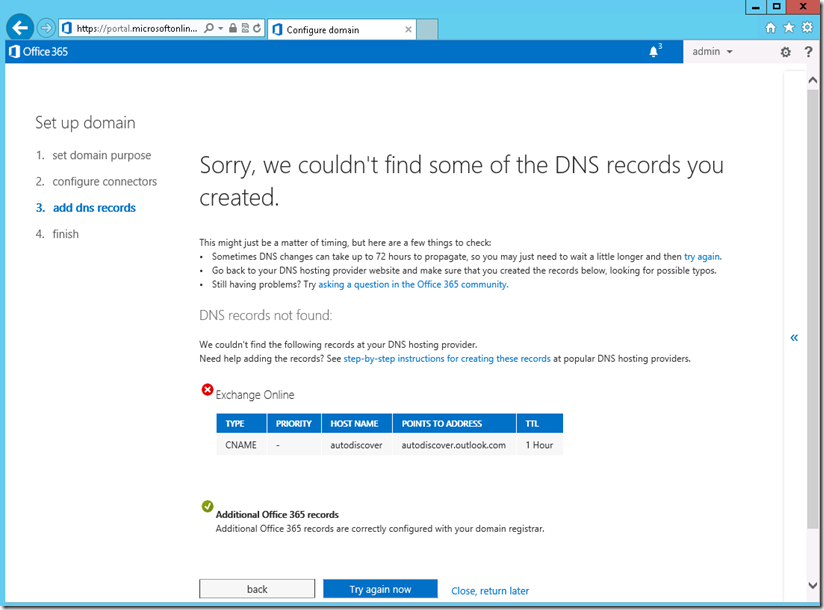Click the vertical scrollbar thumb
Viewport: 824px width, 610px height.
(x=812, y=309)
